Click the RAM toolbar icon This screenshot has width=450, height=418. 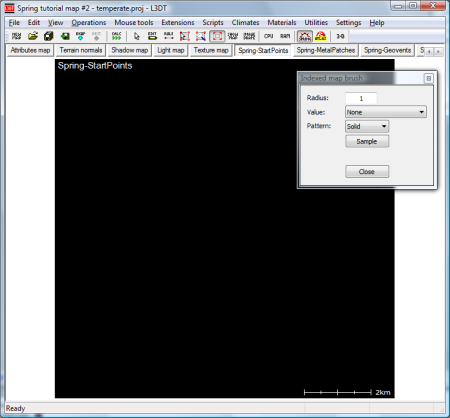(285, 36)
